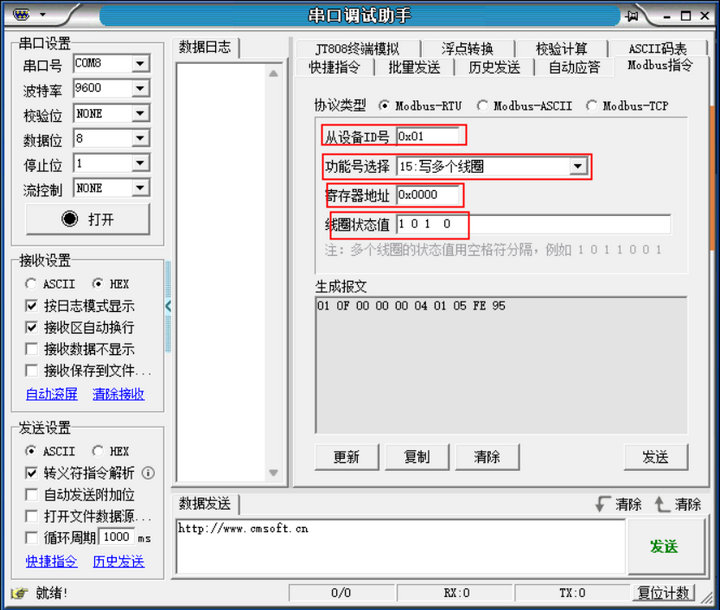Click the 生成报文 output text area
Screen dimensions: 720x610
click(x=501, y=365)
